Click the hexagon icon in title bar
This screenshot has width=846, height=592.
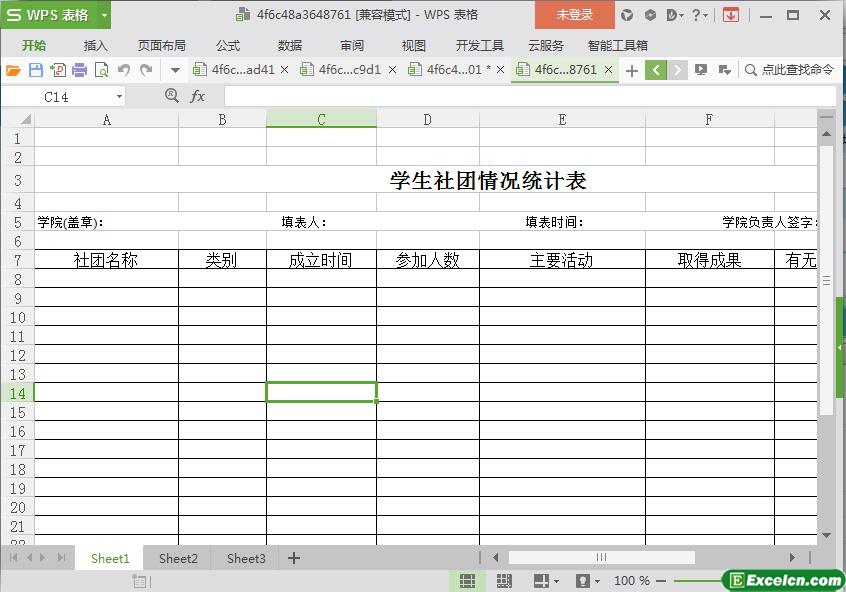tap(650, 15)
